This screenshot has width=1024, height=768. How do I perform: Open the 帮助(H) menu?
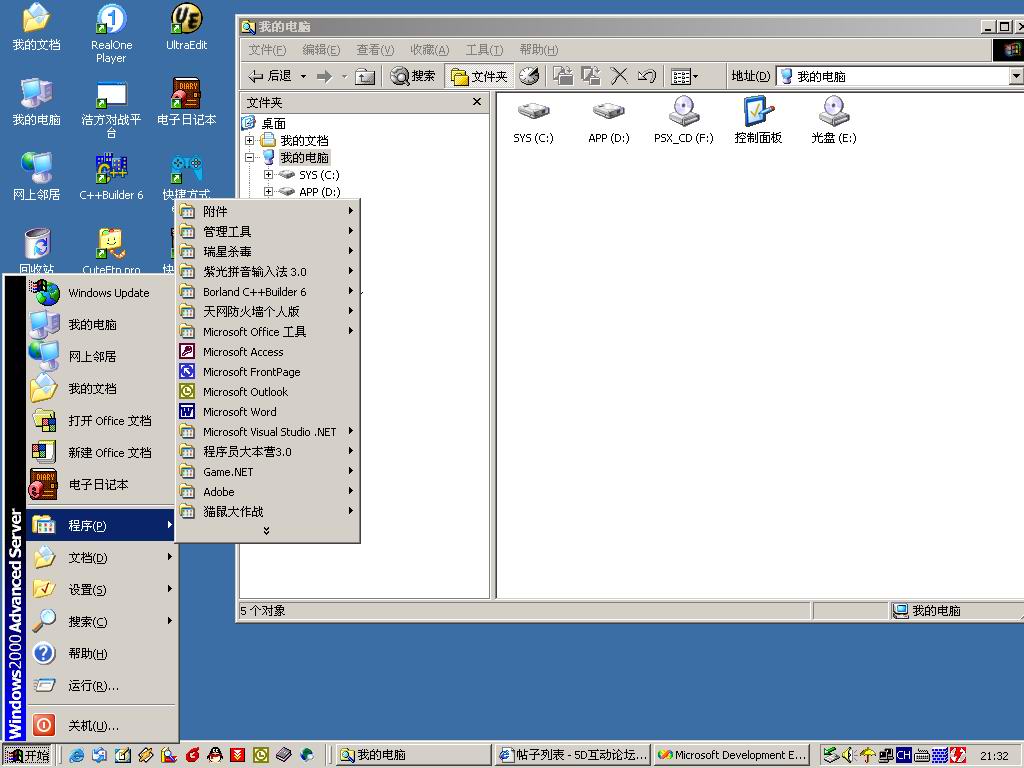click(539, 50)
